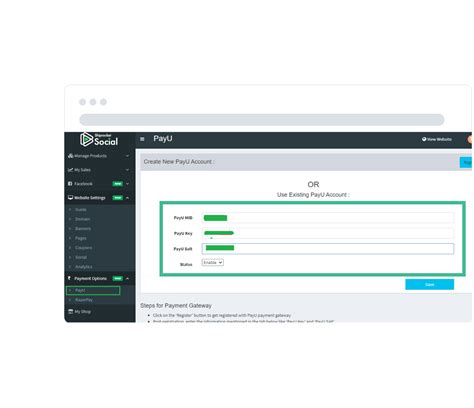The image size is (474, 408).
Task: Click the PayU page title
Action: tap(163, 139)
